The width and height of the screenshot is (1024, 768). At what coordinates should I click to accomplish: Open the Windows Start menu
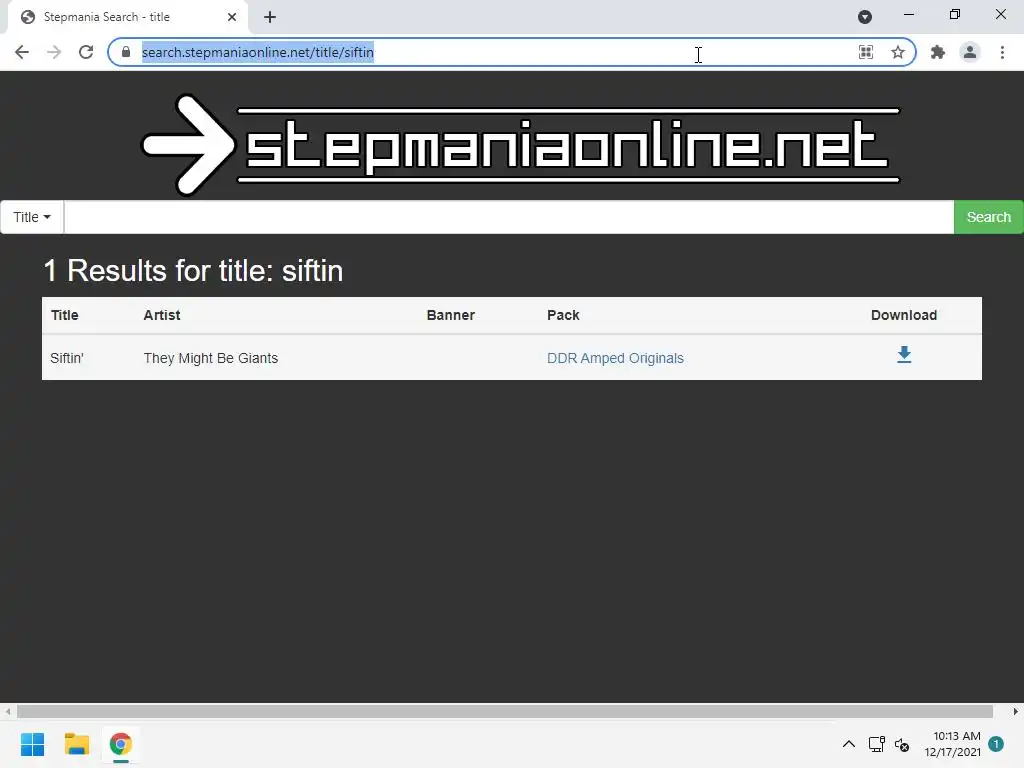32,744
